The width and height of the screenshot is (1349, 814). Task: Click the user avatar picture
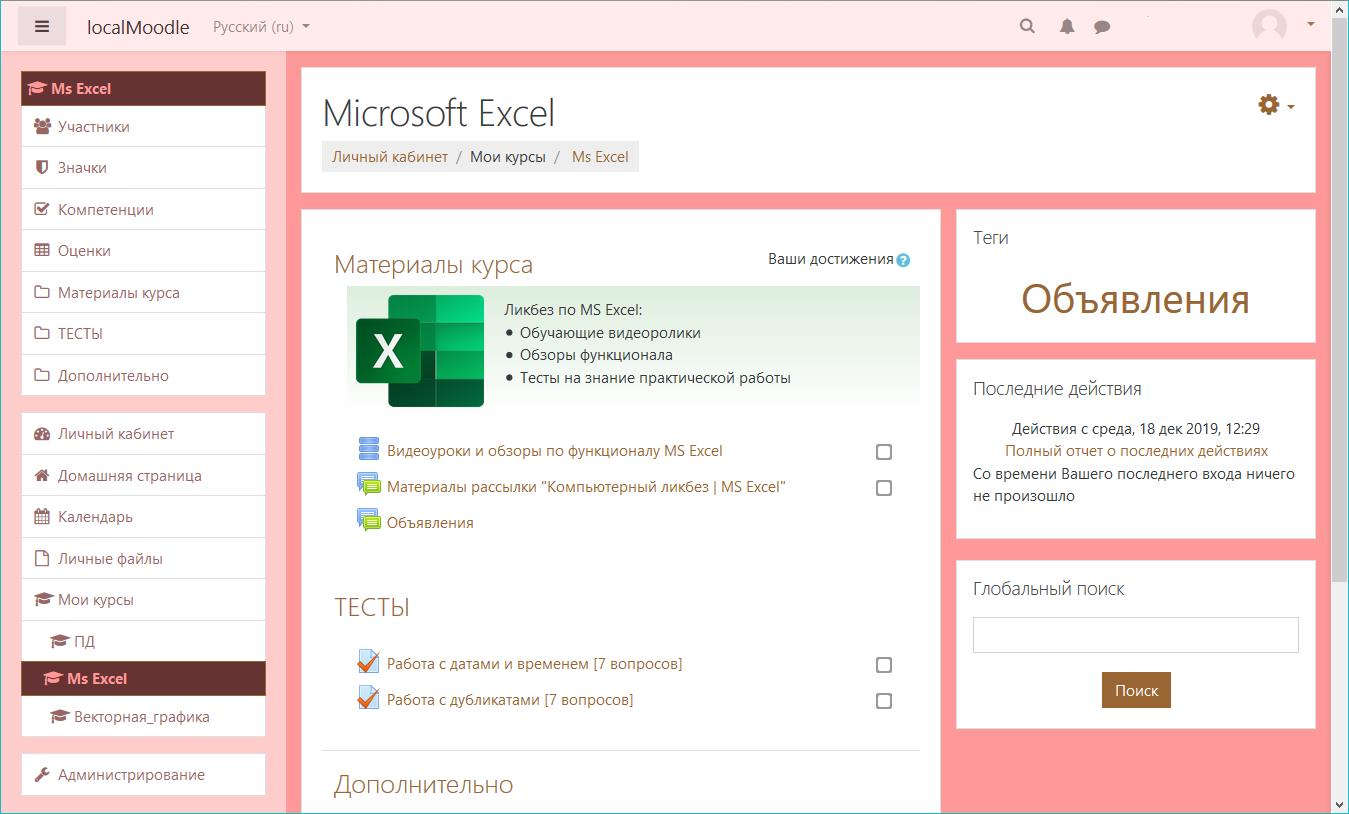click(1269, 26)
